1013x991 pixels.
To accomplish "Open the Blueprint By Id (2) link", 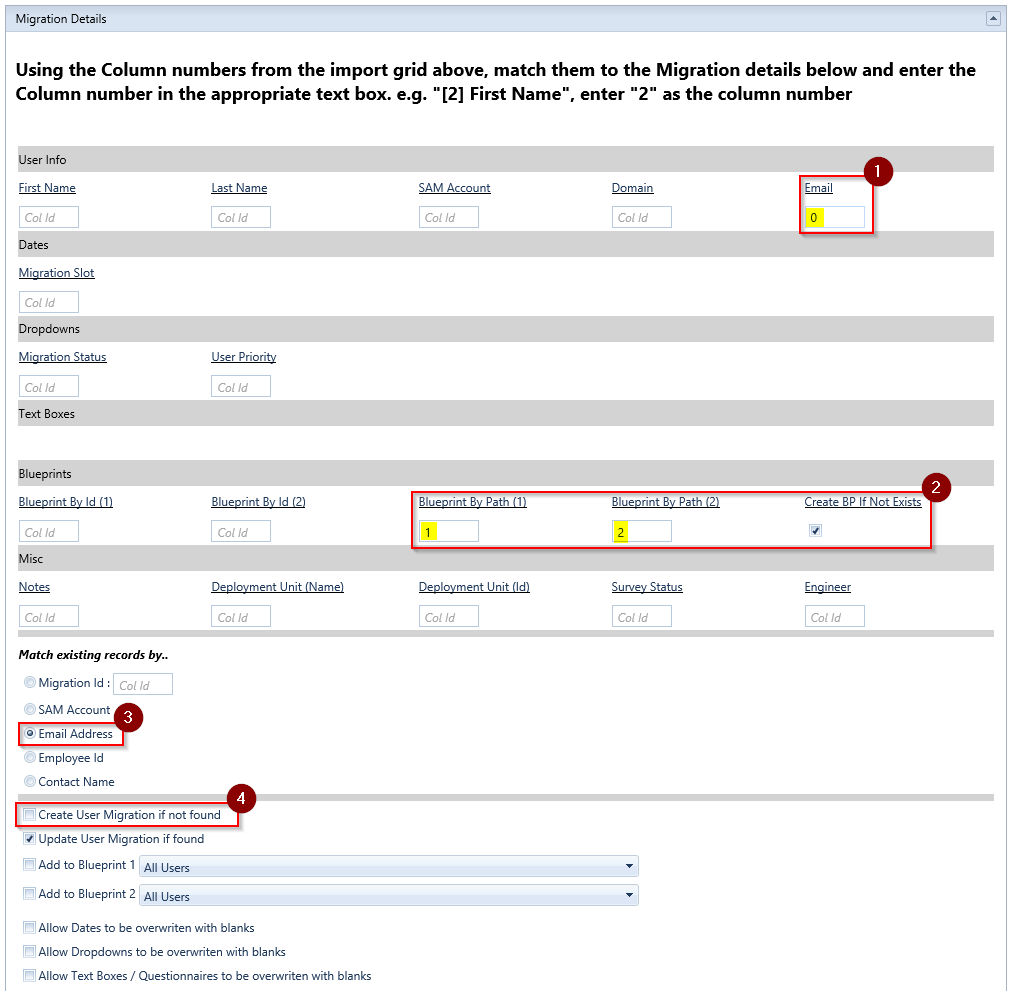I will [x=258, y=502].
